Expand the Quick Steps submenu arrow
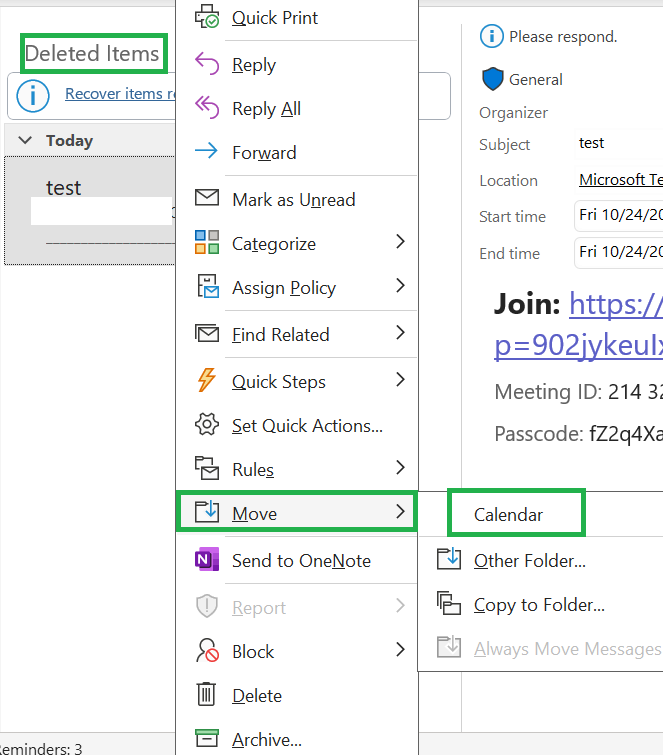This screenshot has height=755, width=663. coord(400,379)
